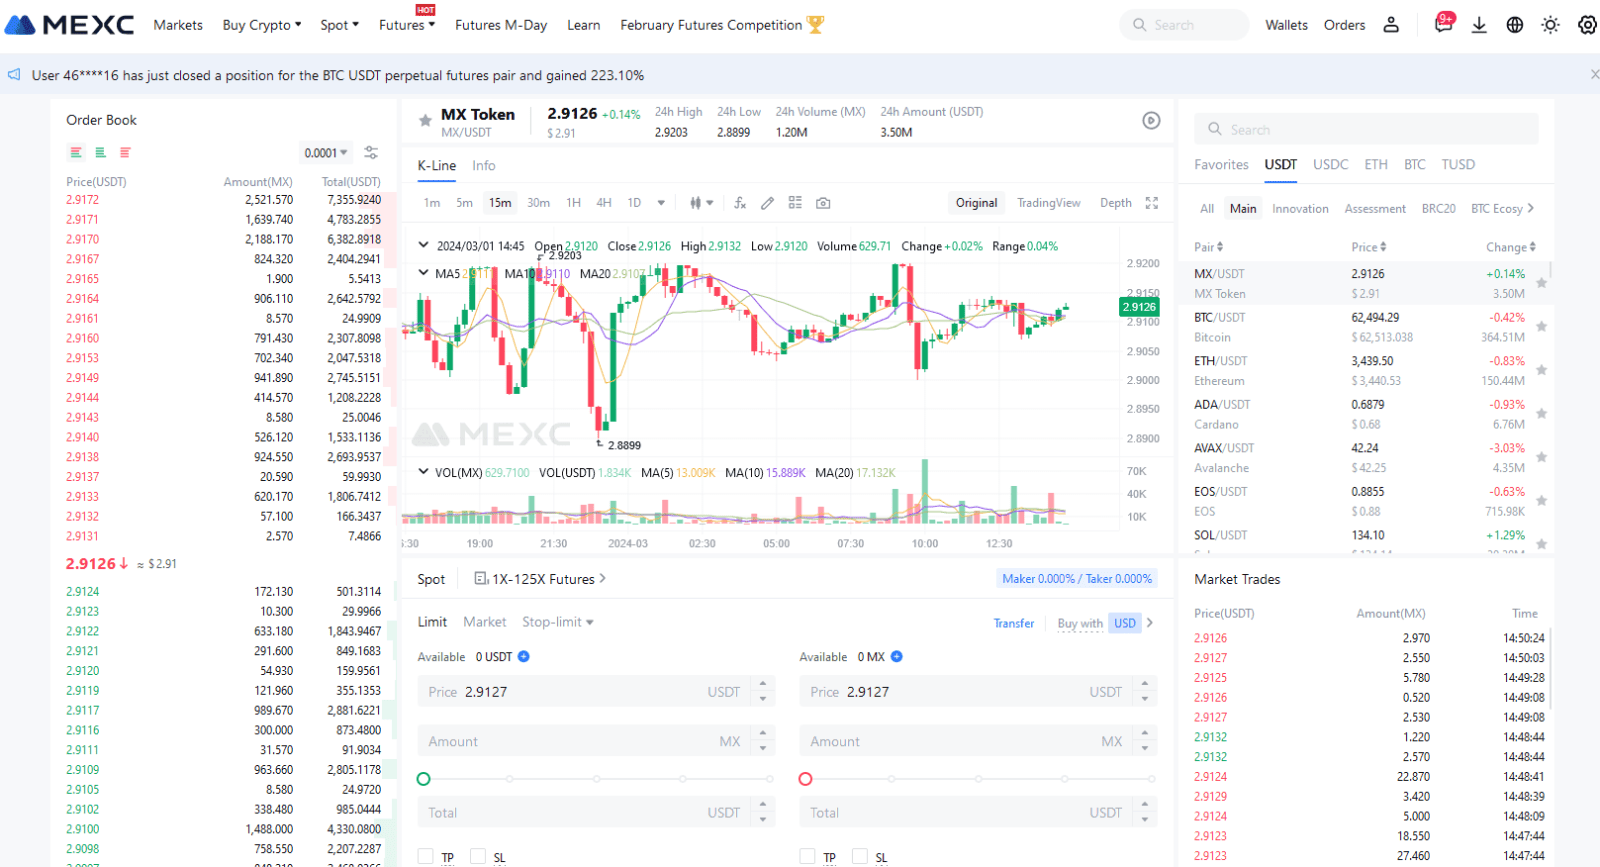Image resolution: width=1600 pixels, height=867 pixels.
Task: Click the Transfer link
Action: pos(1014,623)
